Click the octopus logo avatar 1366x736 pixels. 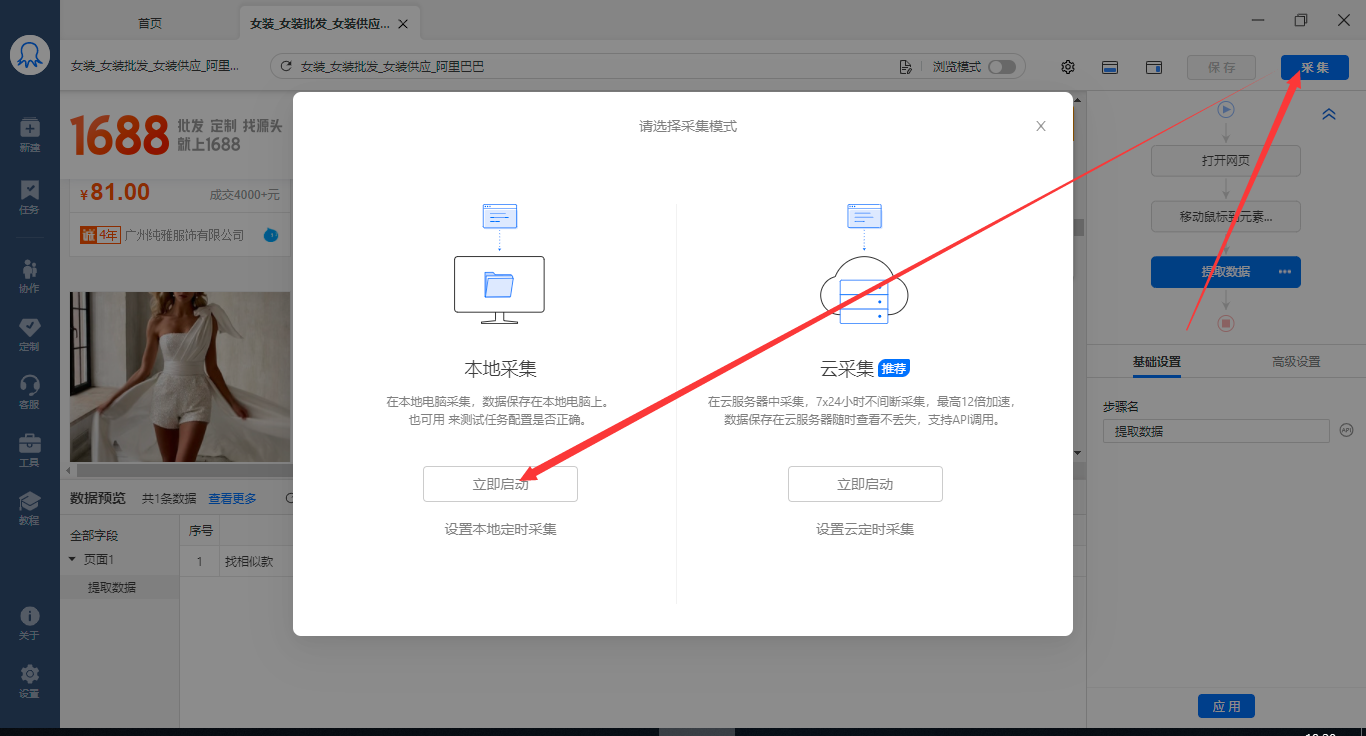(30, 55)
